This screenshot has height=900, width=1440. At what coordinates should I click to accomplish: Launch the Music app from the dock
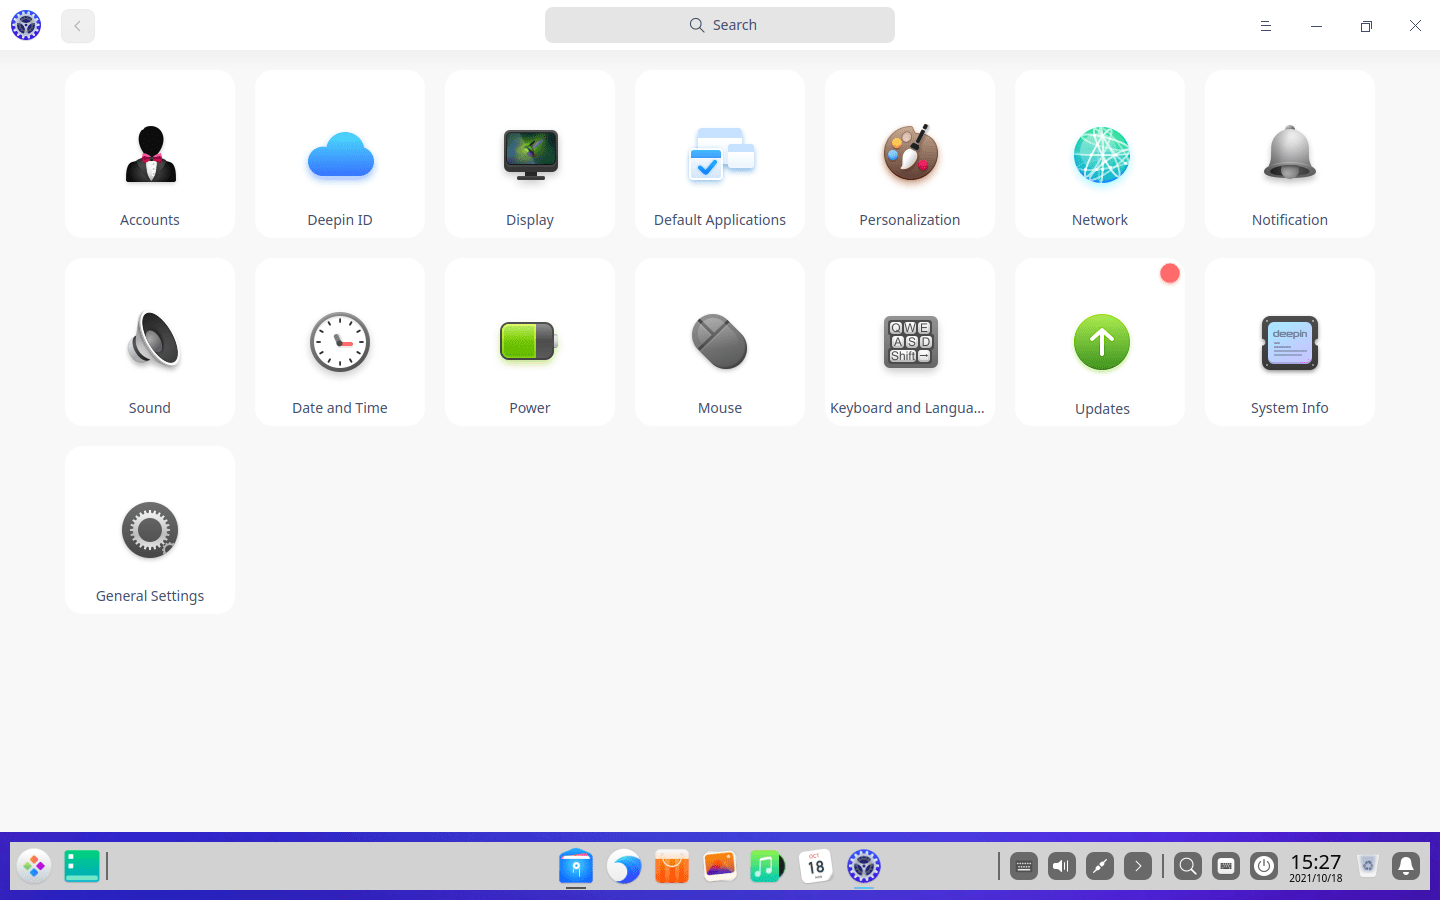[x=767, y=866]
